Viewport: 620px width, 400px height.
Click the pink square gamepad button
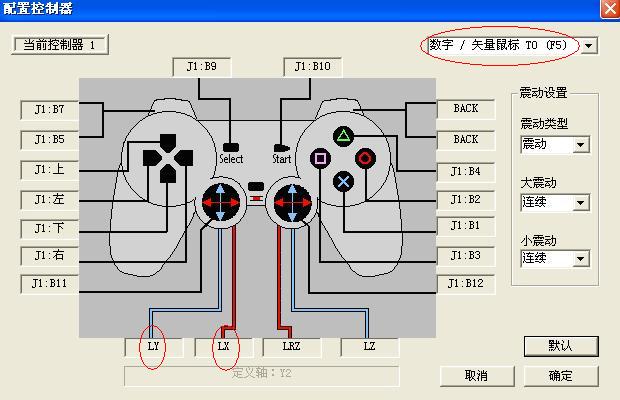point(320,158)
